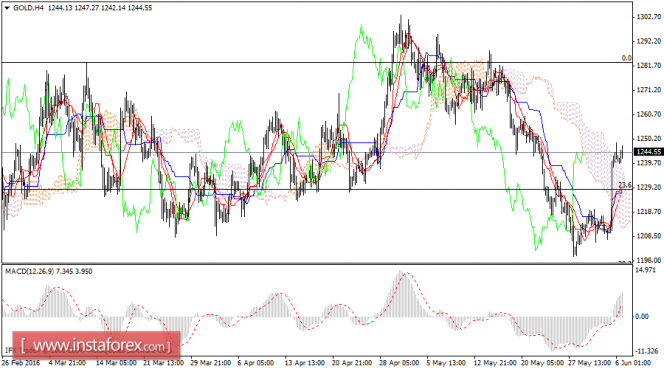The image size is (664, 369).
Task: Click the 1198.00 price axis label
Action: 648,261
